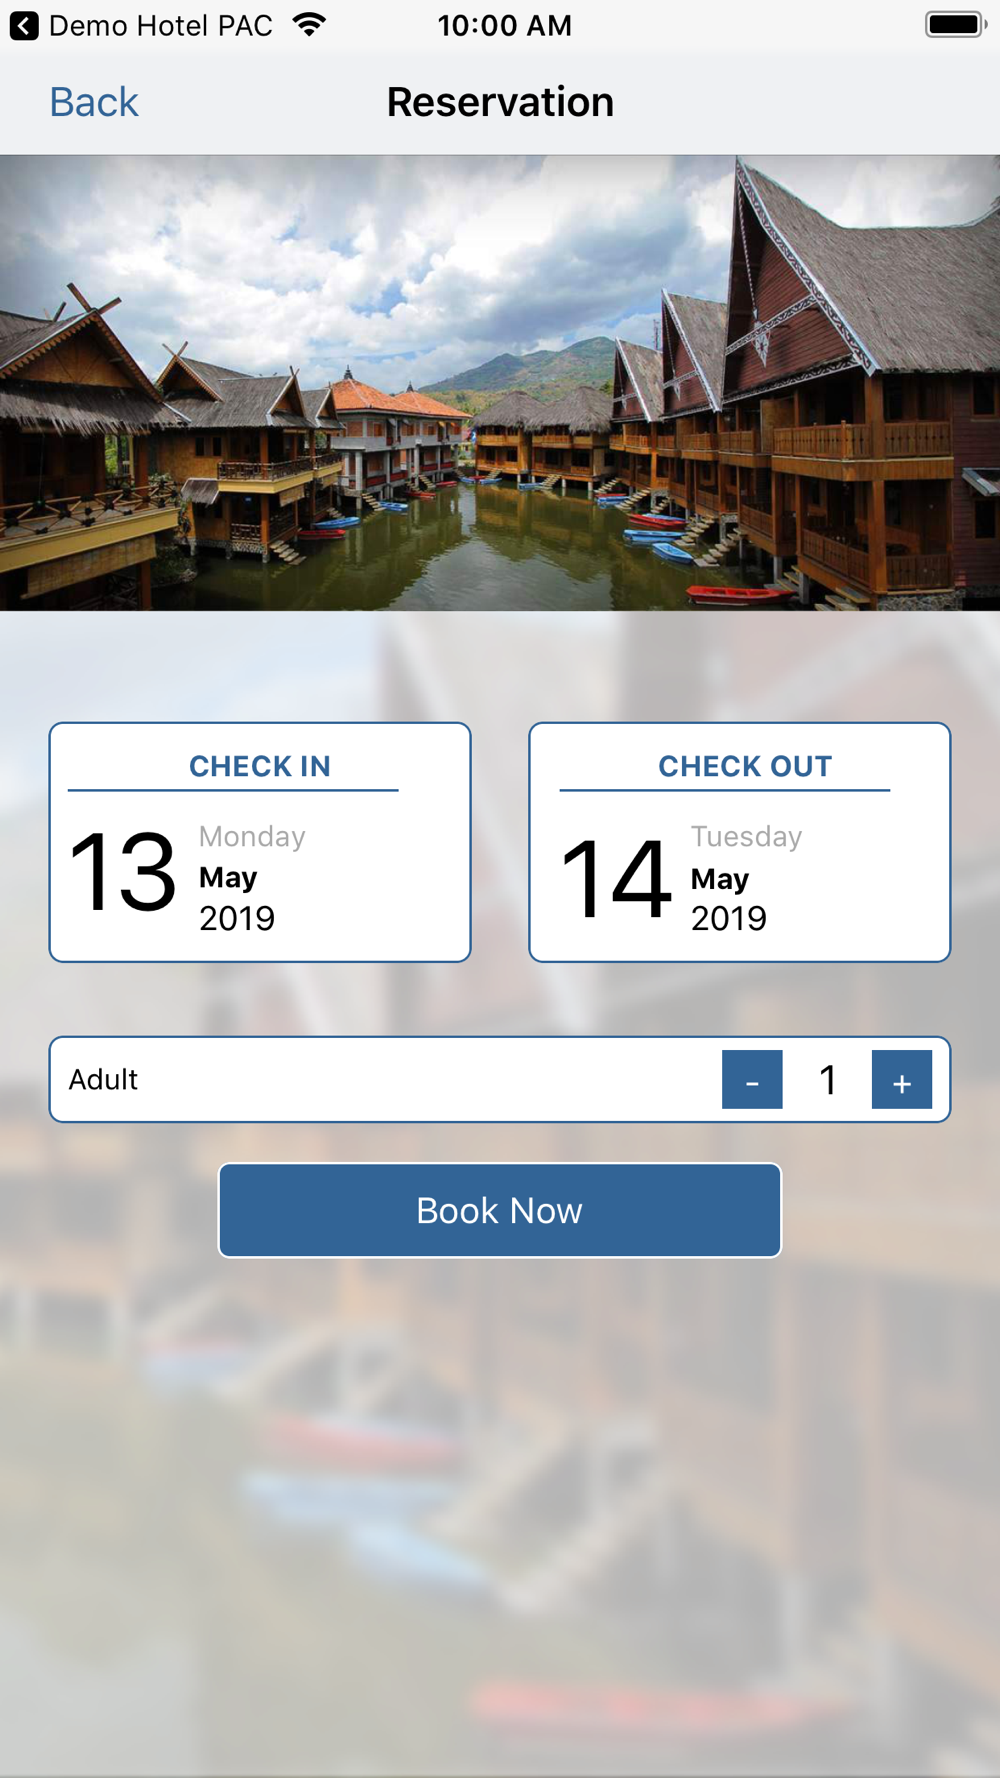
Task: Tap the Adult guest count field
Action: (500, 1079)
